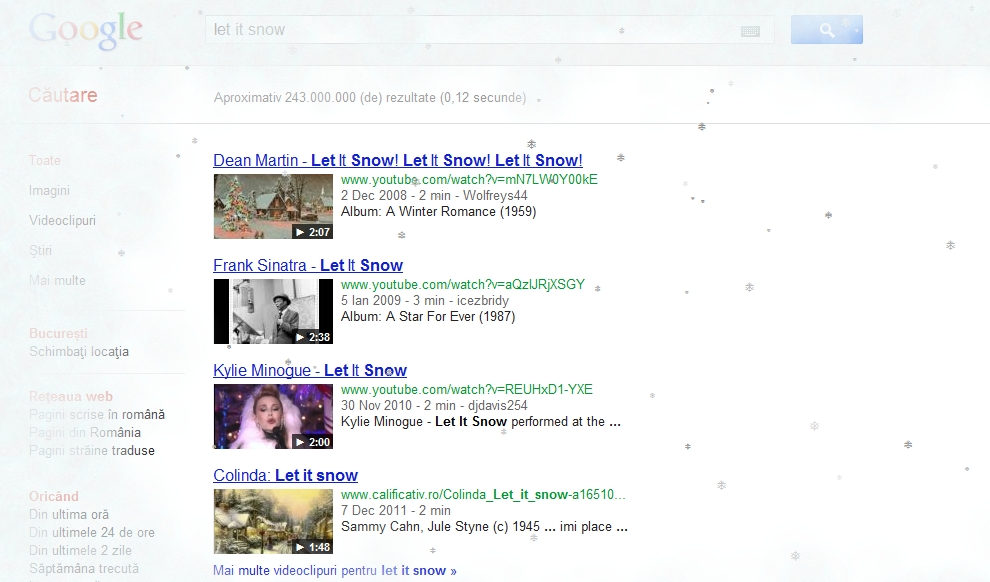Click 'Album: A Winter Romance (1959)' text
The width and height of the screenshot is (990, 582).
coord(439,211)
